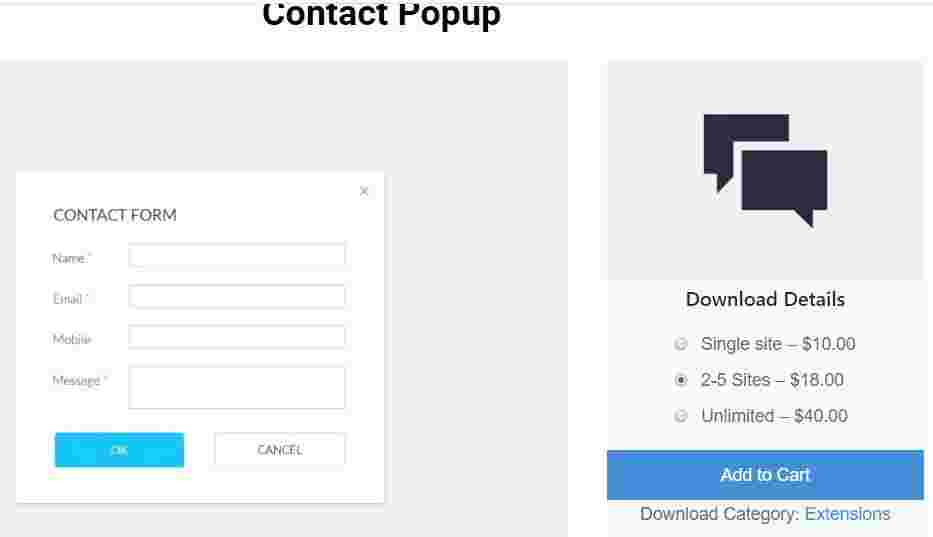Click inside the Message text area
This screenshot has height=537, width=933.
coord(237,388)
